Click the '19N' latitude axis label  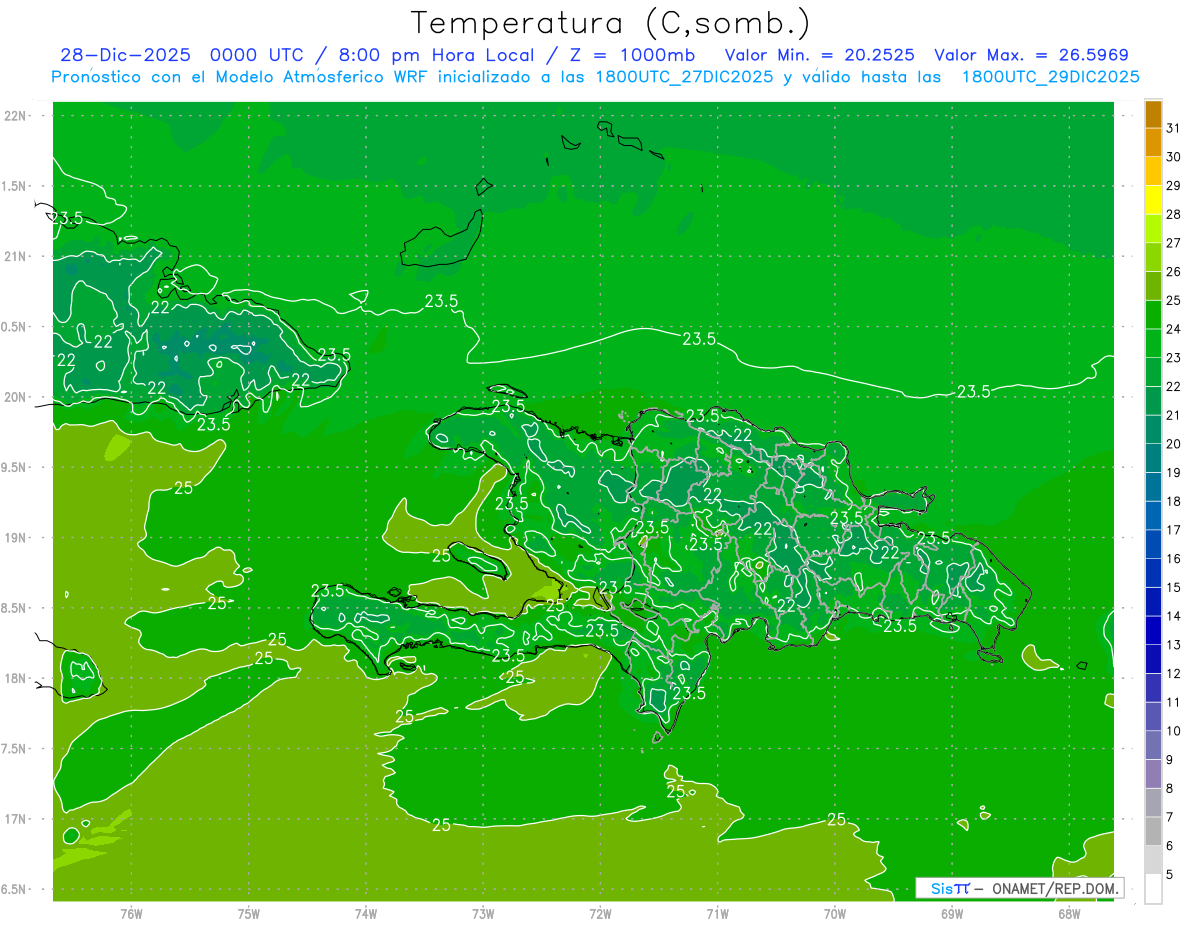[x=16, y=538]
